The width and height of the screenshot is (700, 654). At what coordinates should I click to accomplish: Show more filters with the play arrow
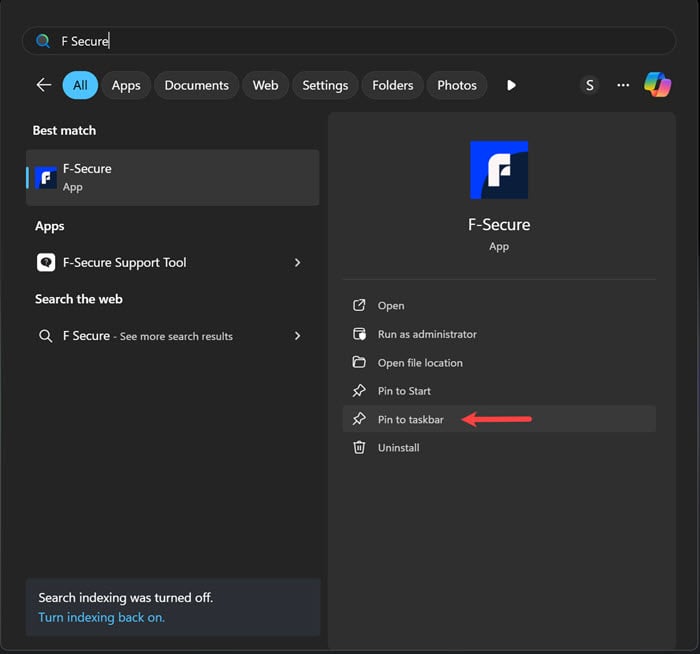511,85
